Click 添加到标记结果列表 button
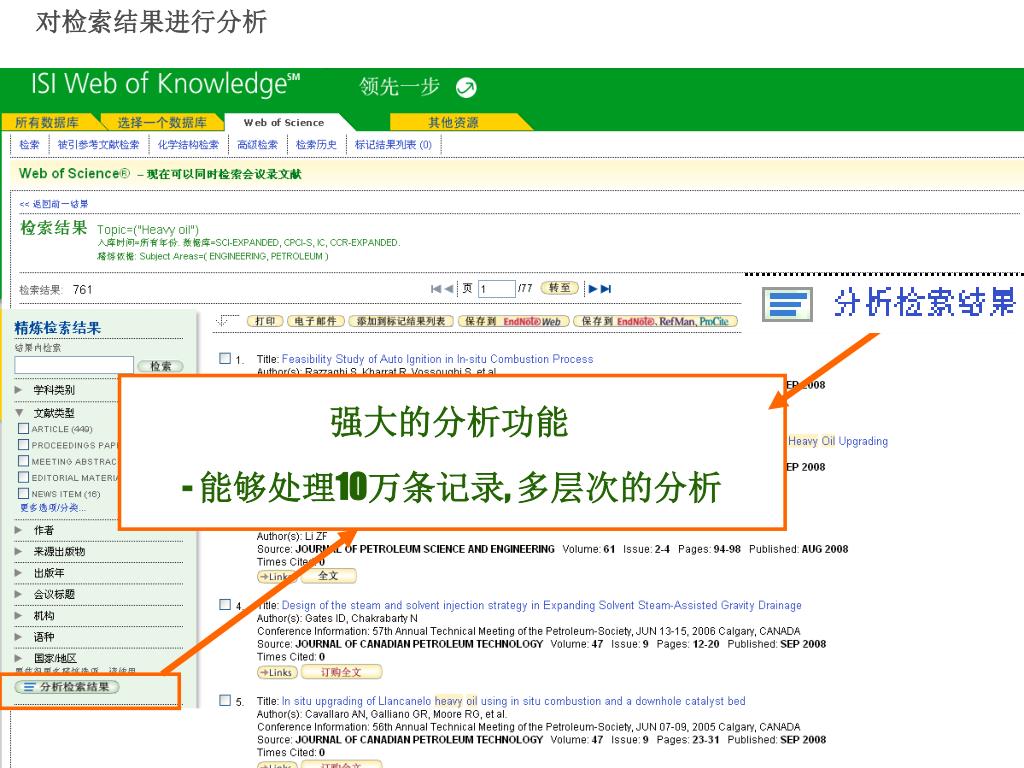This screenshot has width=1024, height=768. [401, 321]
